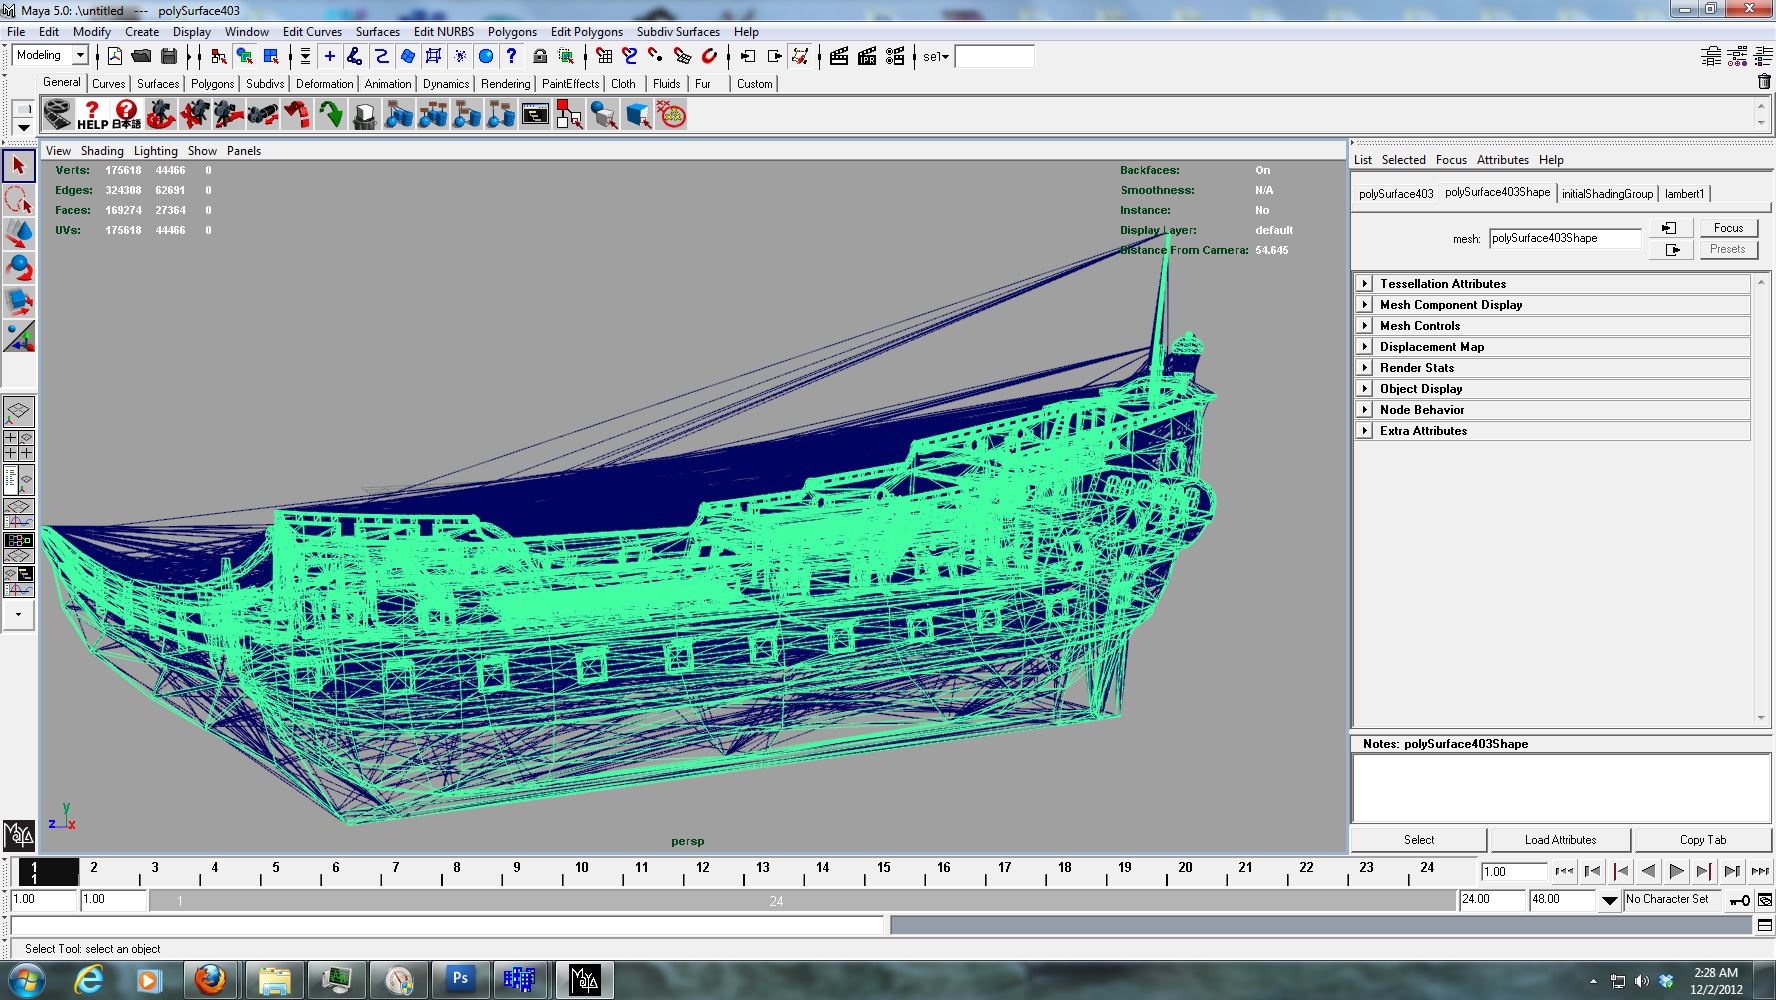The height and width of the screenshot is (1000, 1776).
Task: Select by hierarchy mode icon
Action: pyautogui.click(x=219, y=56)
